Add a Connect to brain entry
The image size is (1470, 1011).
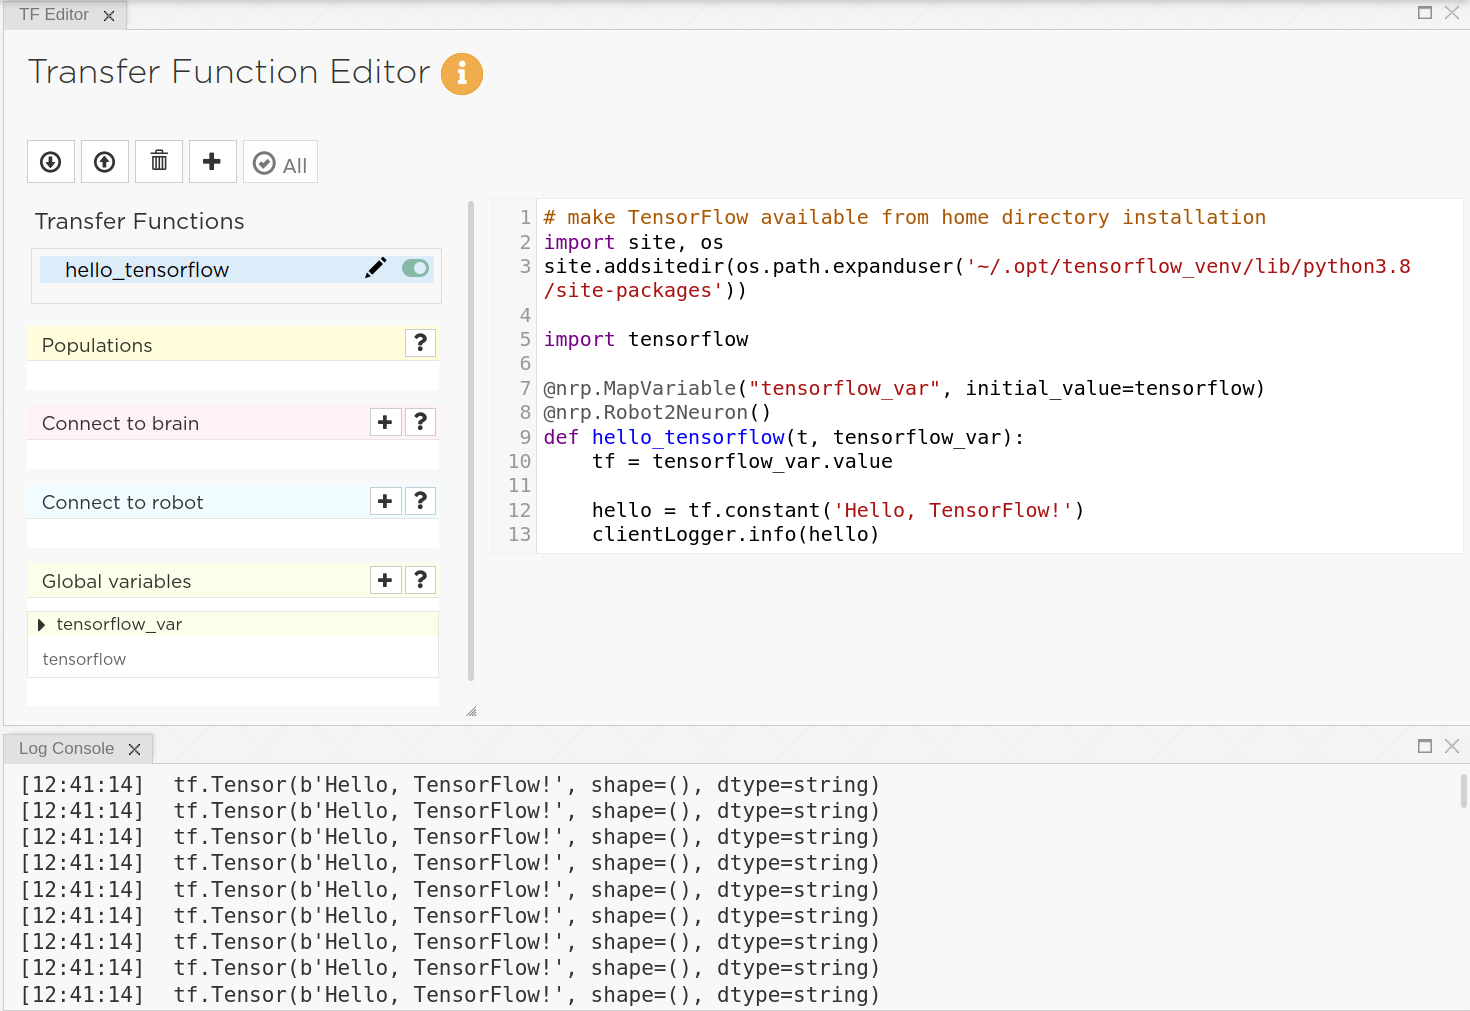385,422
